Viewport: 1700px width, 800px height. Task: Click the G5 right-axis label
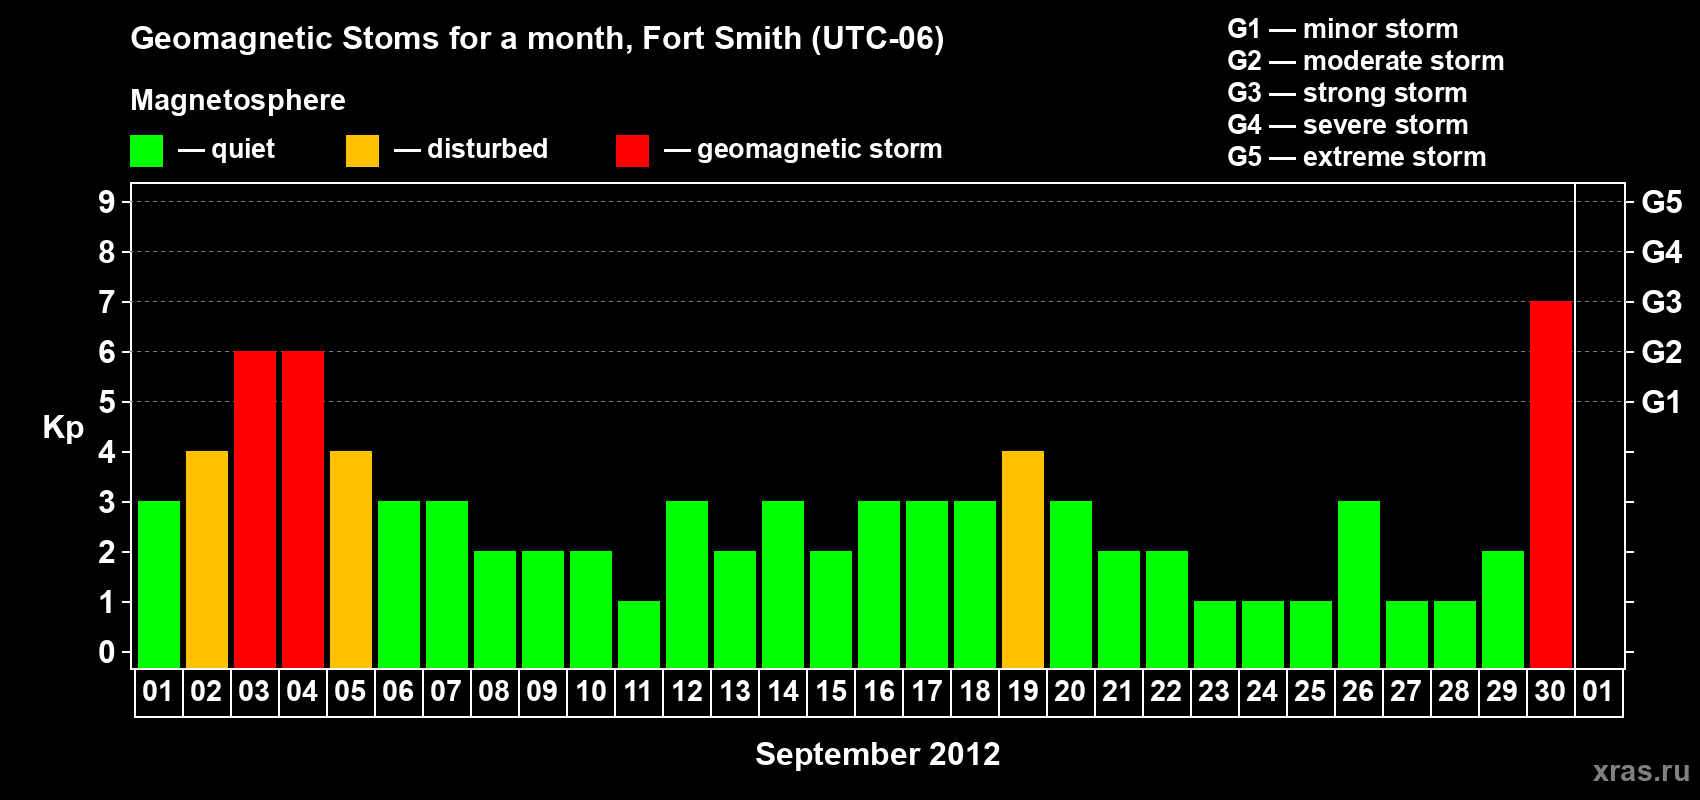click(1661, 202)
